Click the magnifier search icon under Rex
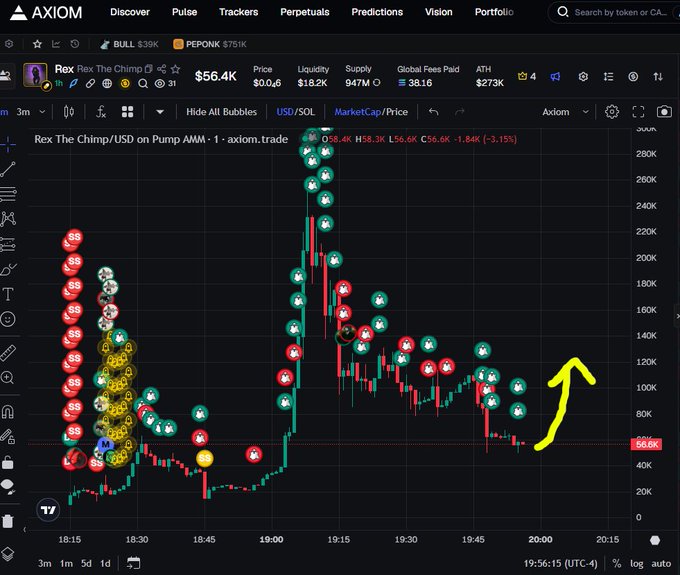 143,83
